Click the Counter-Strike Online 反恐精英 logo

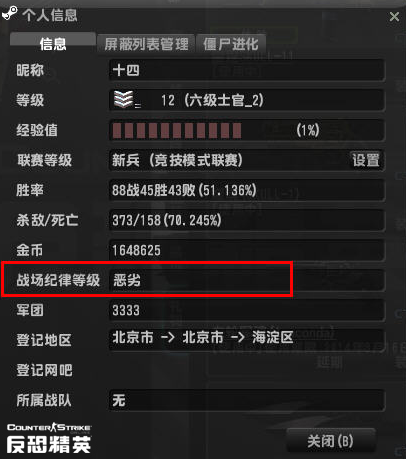49,438
